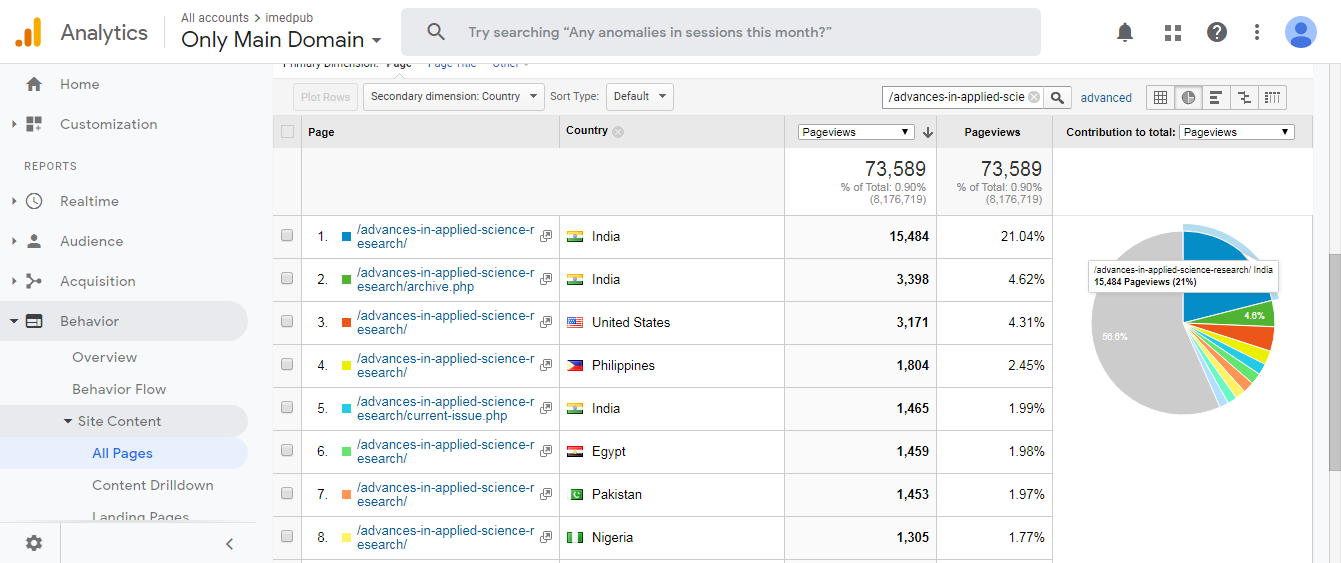Click the magnifier button beside the table filter
Viewport: 1341px width, 563px height.
(1059, 97)
